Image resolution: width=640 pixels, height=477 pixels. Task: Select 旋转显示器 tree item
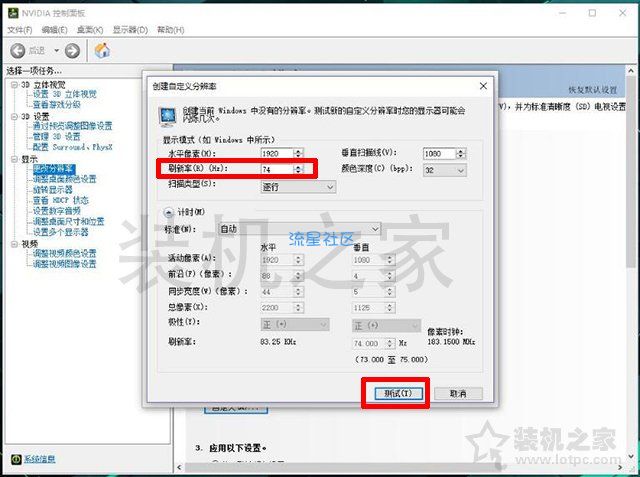pyautogui.click(x=52, y=190)
